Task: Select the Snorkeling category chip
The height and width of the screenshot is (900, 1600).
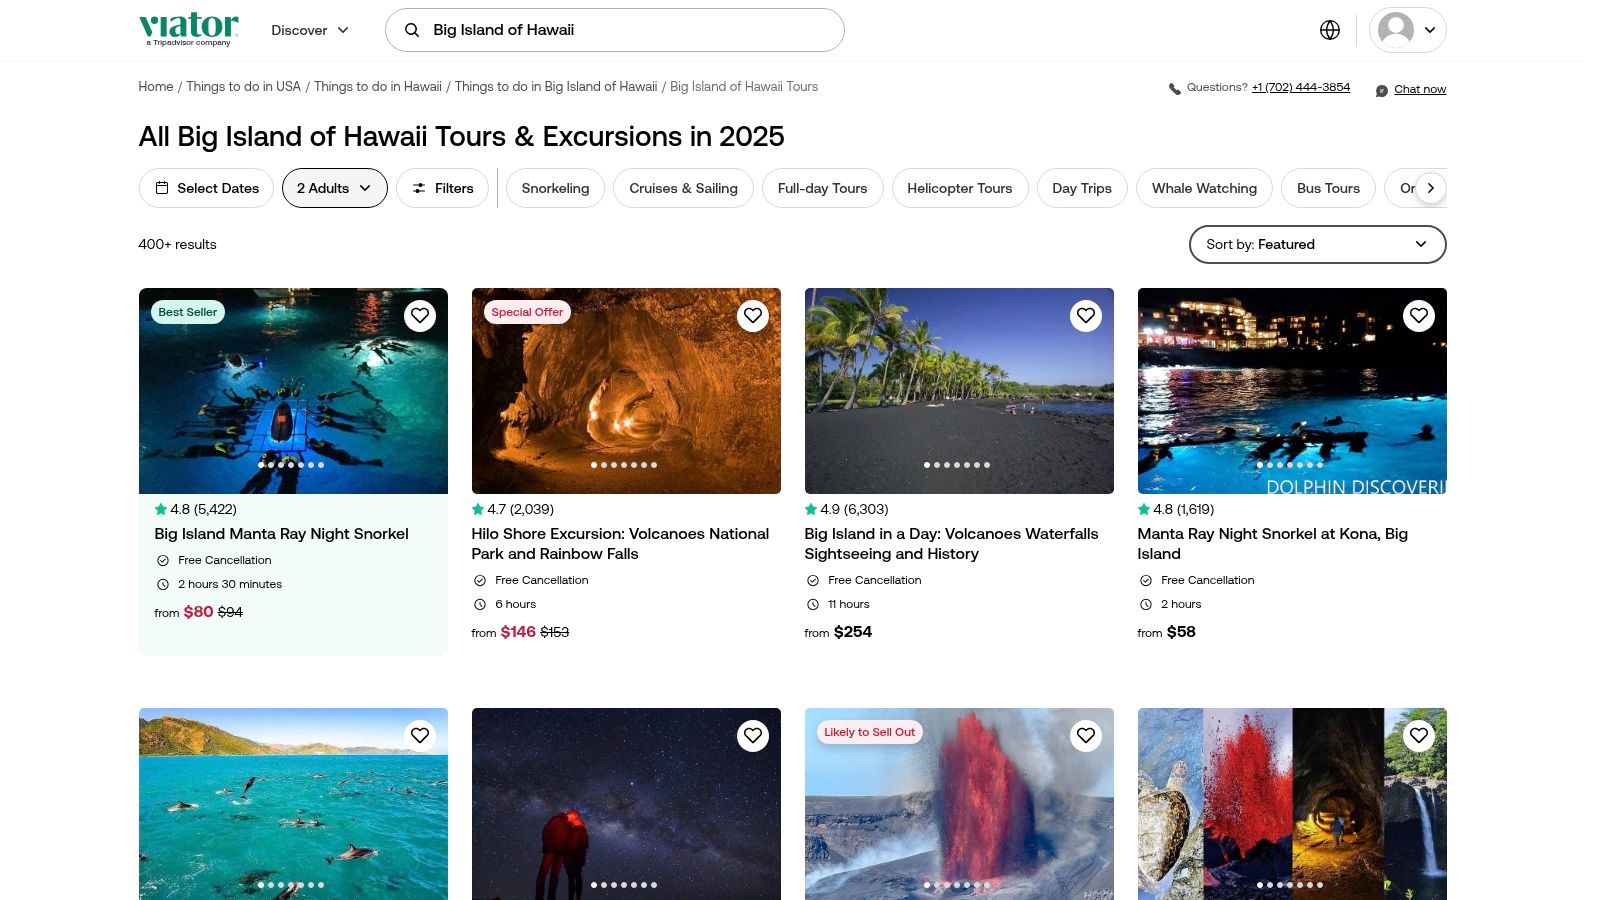Action: coord(555,188)
